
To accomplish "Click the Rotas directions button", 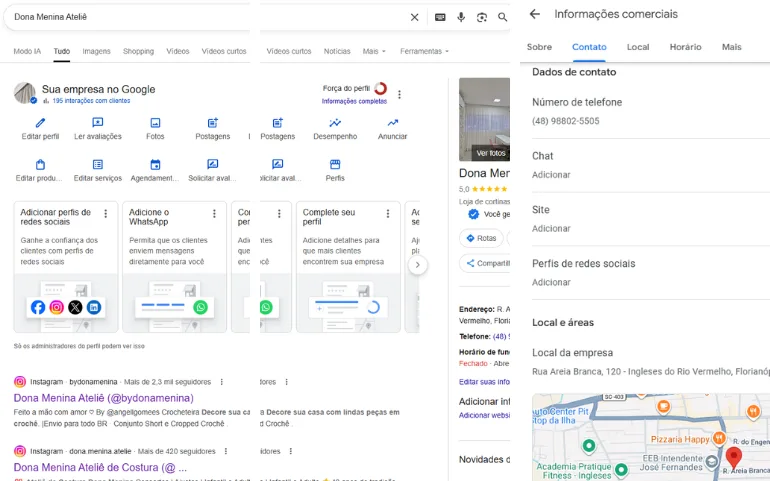I will click(481, 238).
